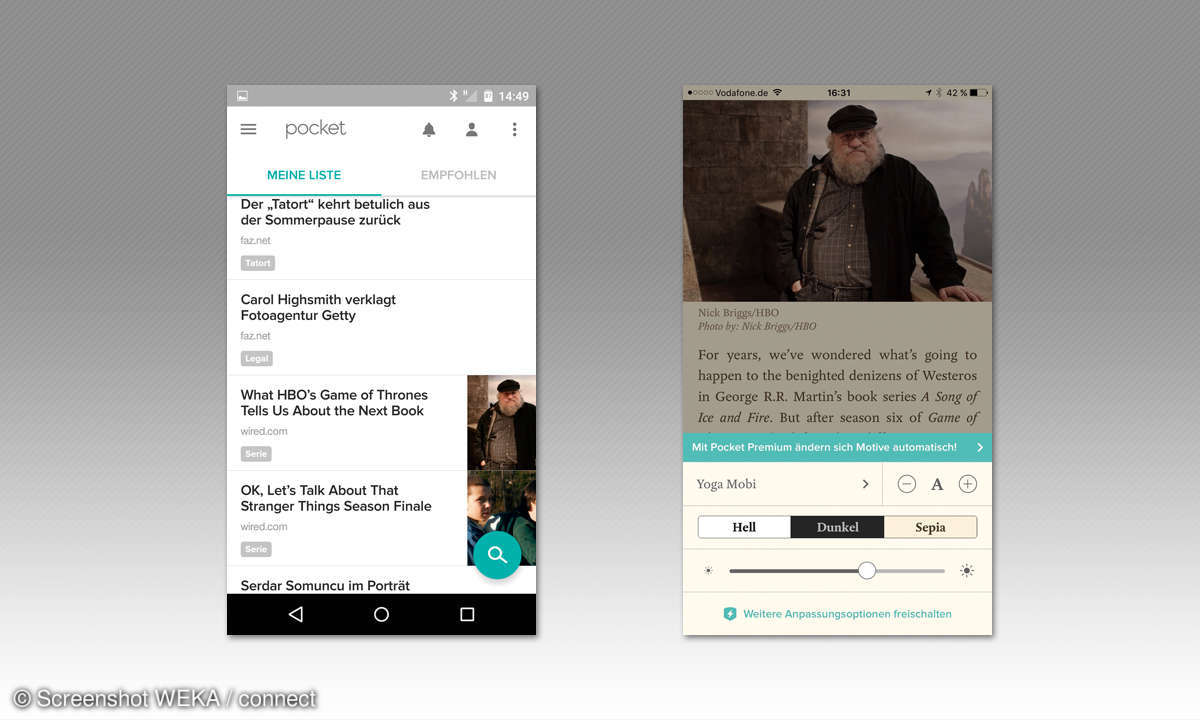Open 'Carol Highsmith verklagt Fotoagentur Getty' article

[318, 307]
